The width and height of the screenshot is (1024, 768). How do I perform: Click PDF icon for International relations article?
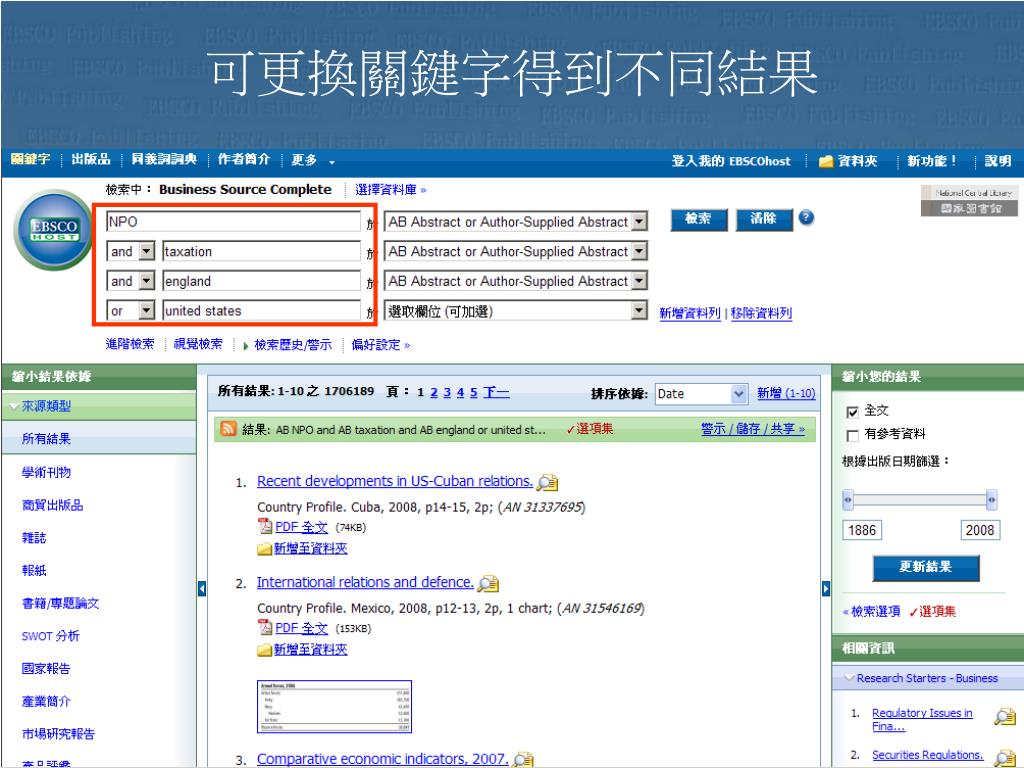pyautogui.click(x=264, y=627)
